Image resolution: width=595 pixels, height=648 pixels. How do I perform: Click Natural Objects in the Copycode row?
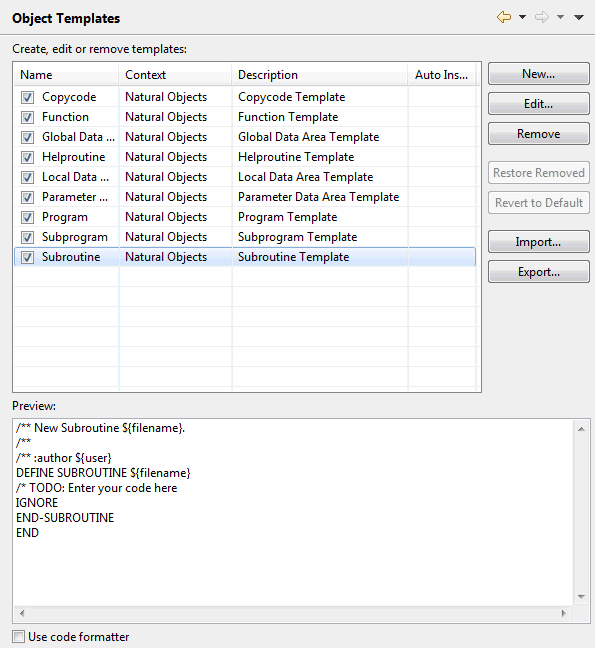[x=166, y=97]
